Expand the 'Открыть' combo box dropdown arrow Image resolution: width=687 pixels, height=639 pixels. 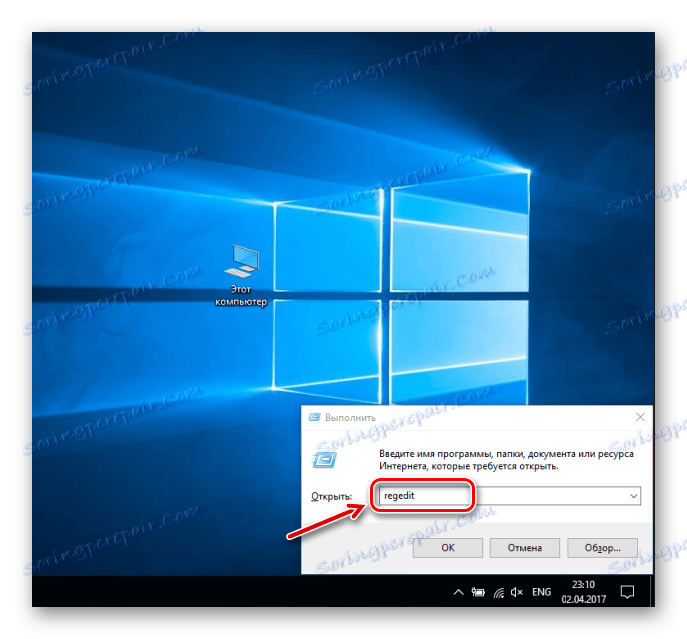click(x=634, y=496)
